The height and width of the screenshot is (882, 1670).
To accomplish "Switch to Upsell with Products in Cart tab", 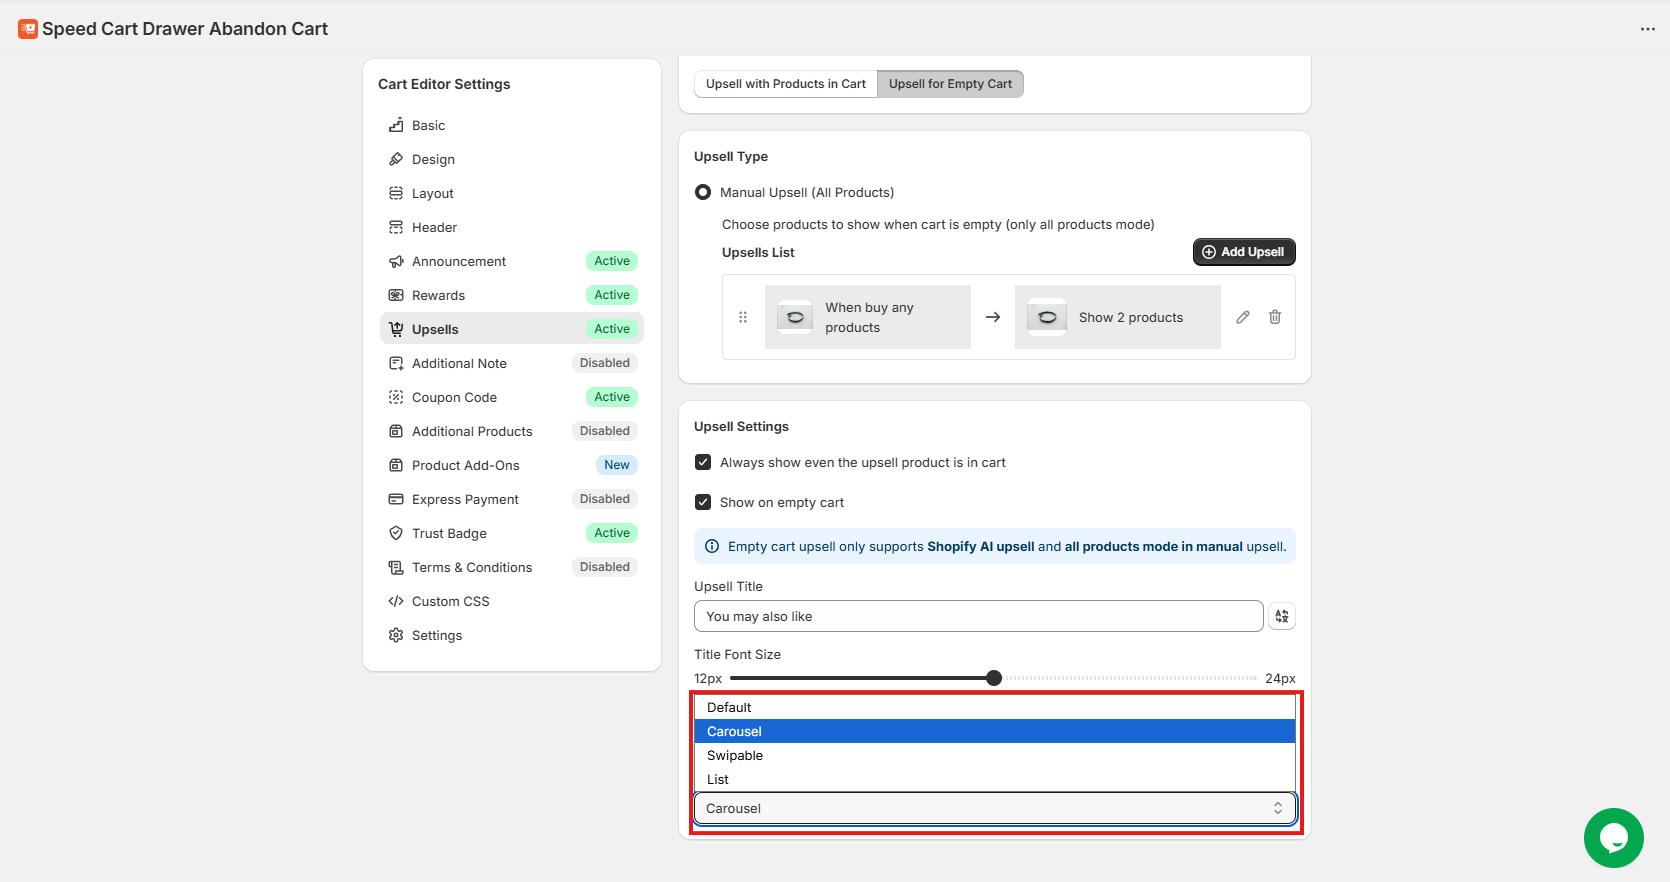I will pos(786,84).
